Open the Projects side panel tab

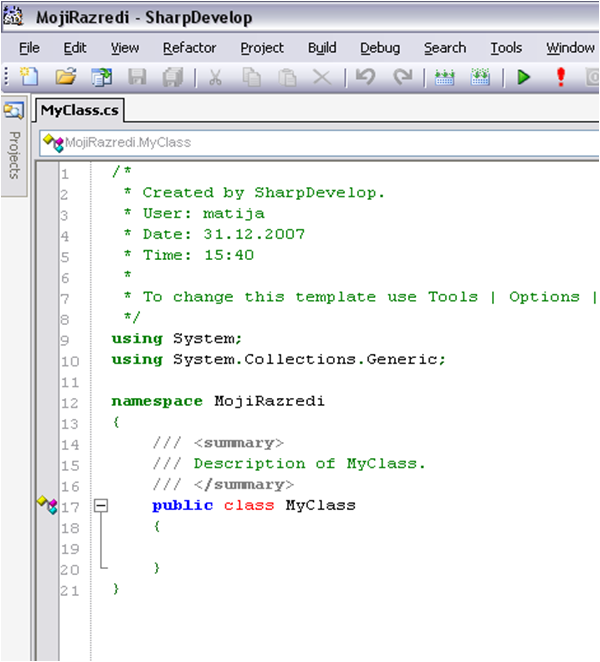[x=14, y=153]
